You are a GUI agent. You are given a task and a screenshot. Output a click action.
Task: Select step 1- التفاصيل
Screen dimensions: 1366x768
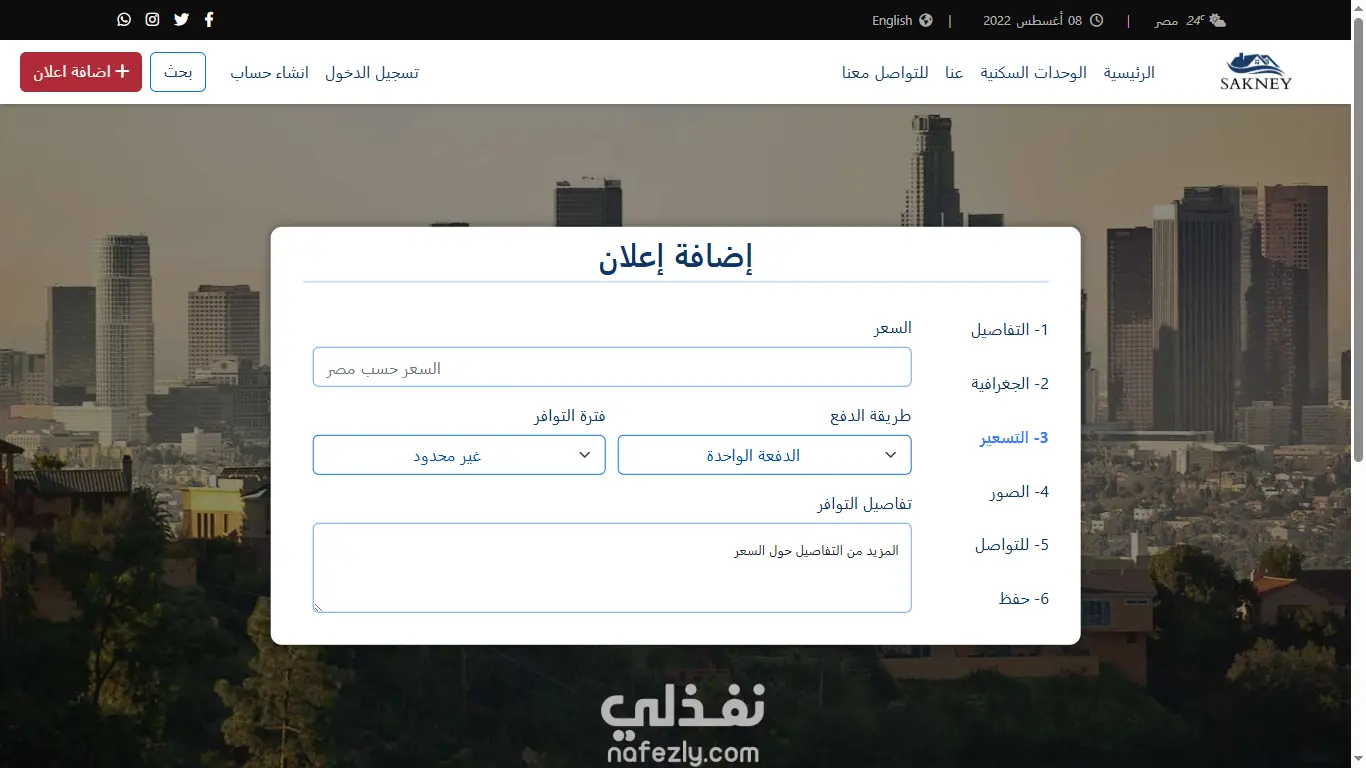(x=1009, y=330)
